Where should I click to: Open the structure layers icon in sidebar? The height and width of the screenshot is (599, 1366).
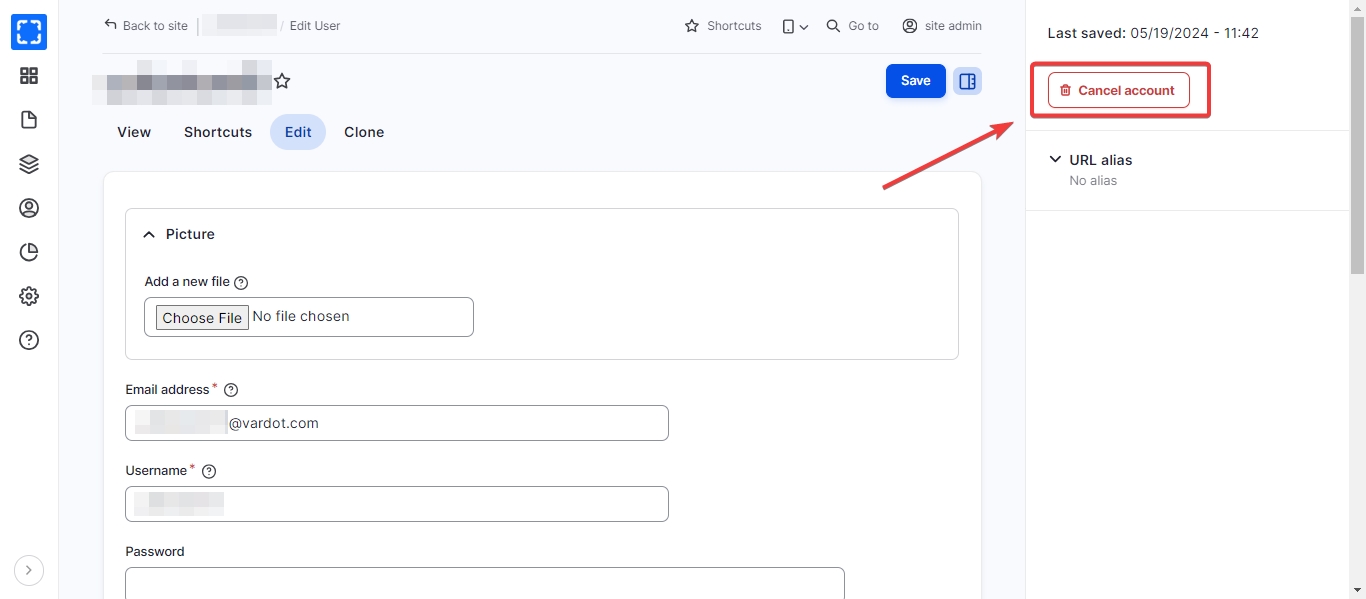click(x=29, y=164)
